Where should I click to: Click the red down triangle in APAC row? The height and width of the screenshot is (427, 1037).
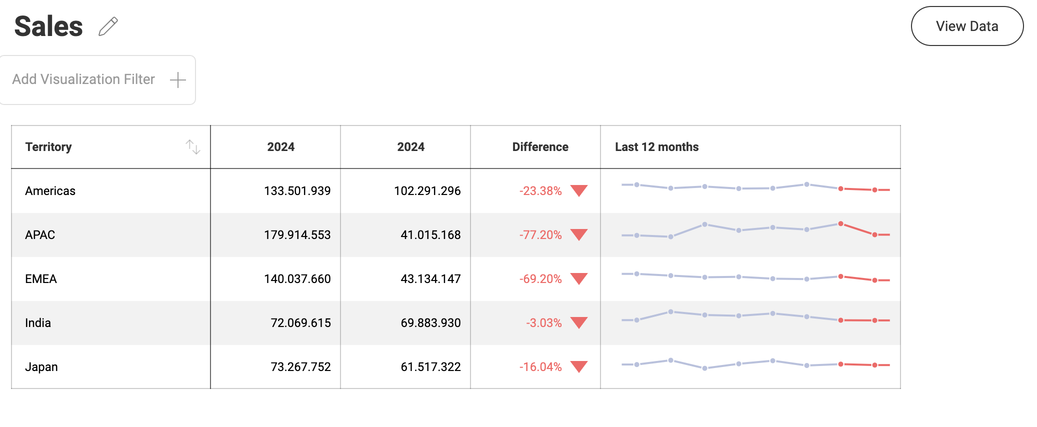point(579,235)
